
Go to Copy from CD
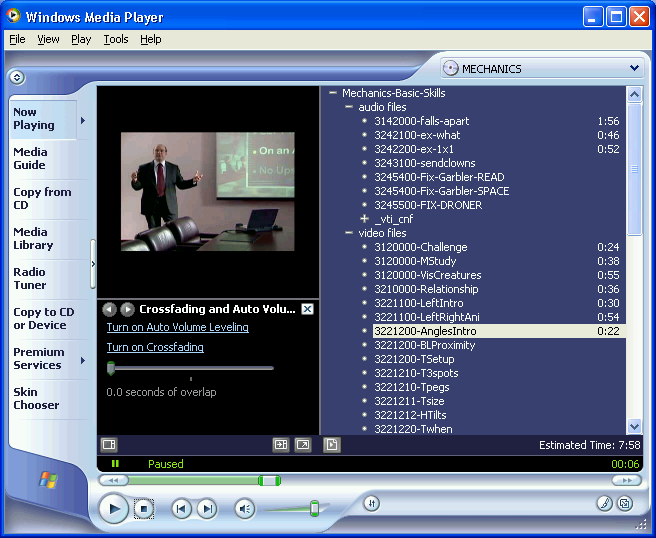pyautogui.click(x=42, y=199)
